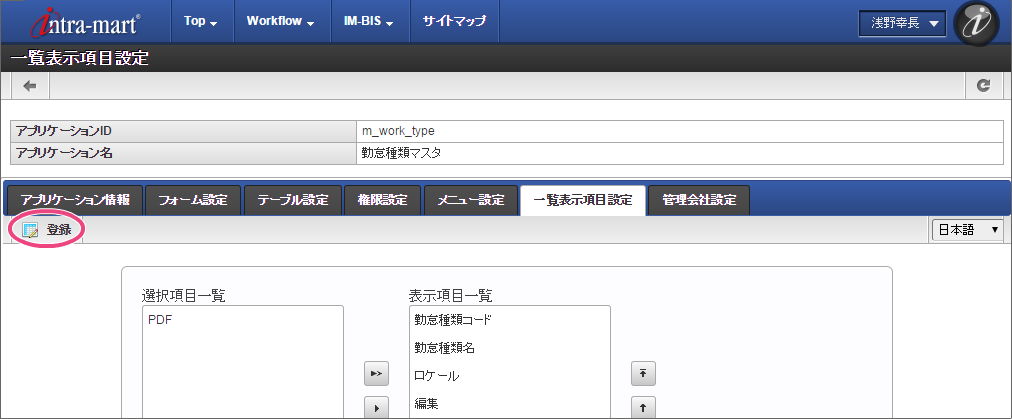Click the アプリケーションID label cell
This screenshot has height=419, width=1012.
tap(183, 131)
